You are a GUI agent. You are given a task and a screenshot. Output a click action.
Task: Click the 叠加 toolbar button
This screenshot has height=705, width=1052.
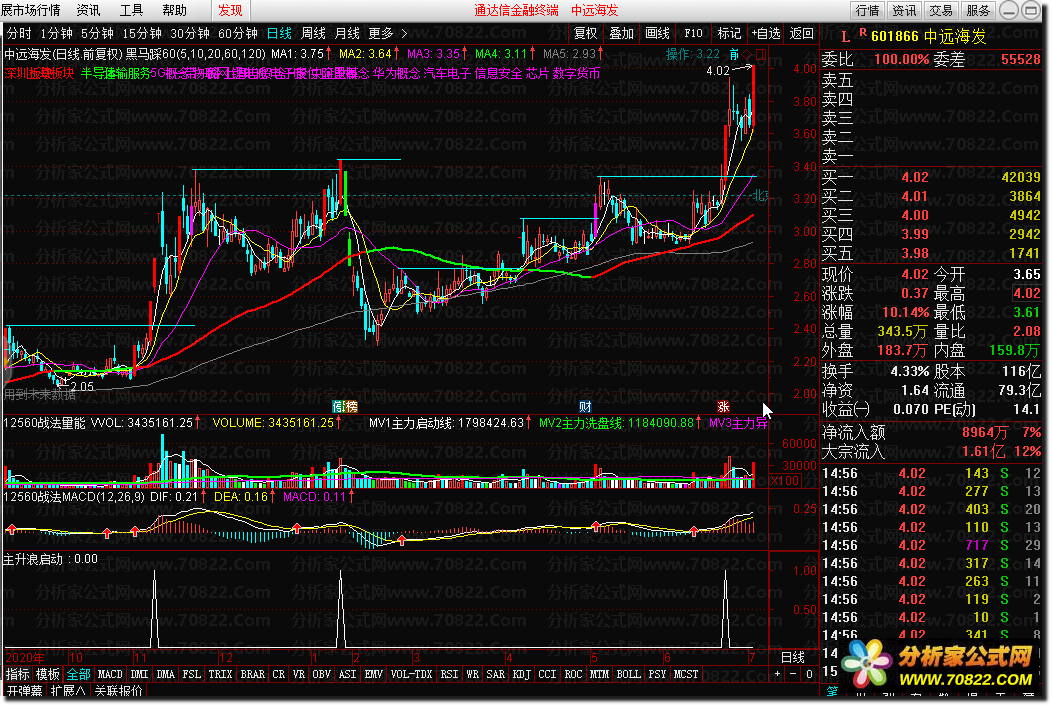click(621, 33)
